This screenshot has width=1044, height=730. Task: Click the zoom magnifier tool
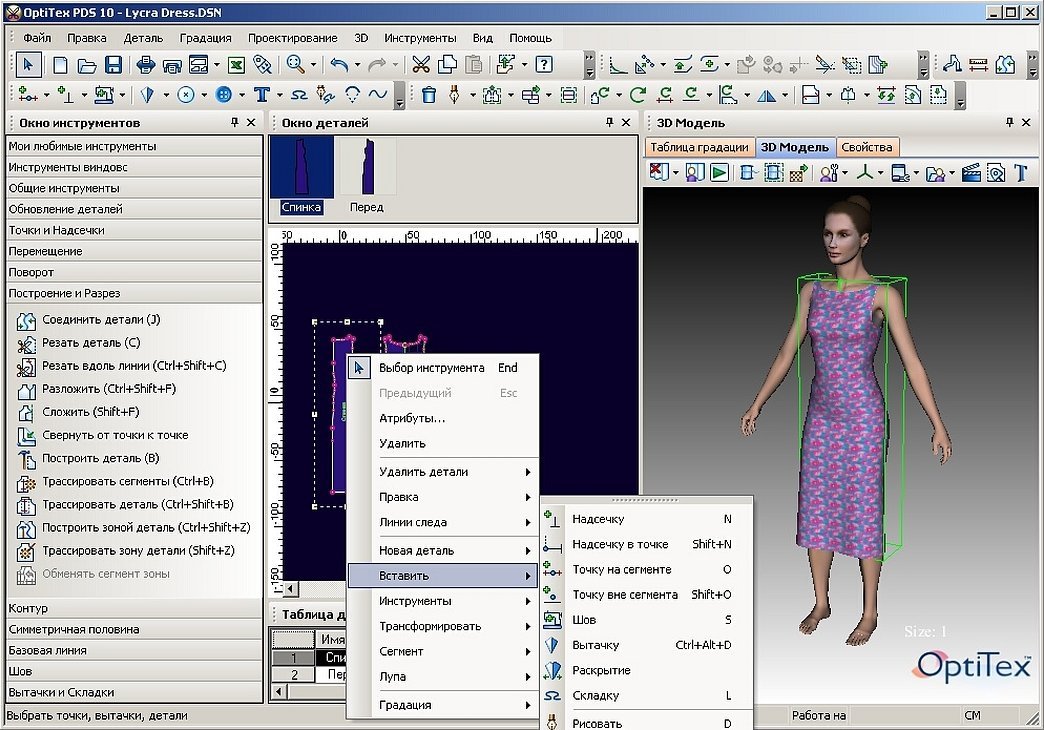click(x=295, y=64)
